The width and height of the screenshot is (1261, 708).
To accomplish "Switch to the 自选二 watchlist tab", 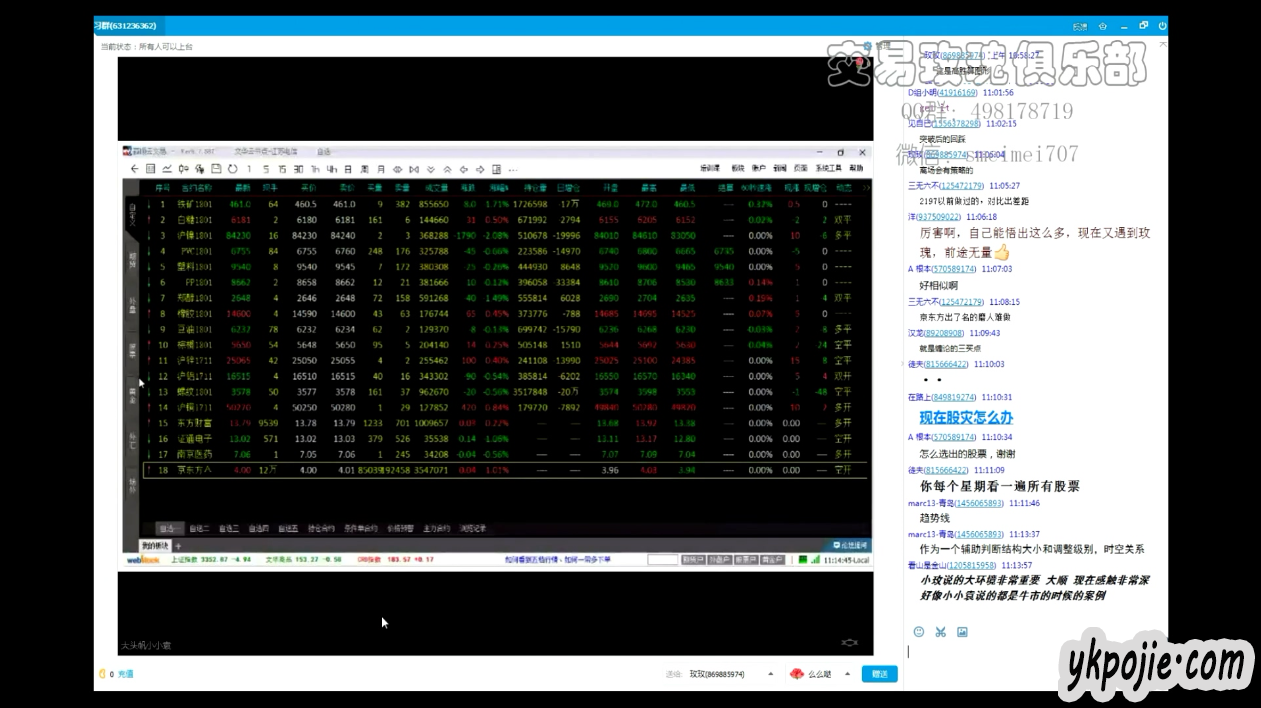I will tap(199, 528).
